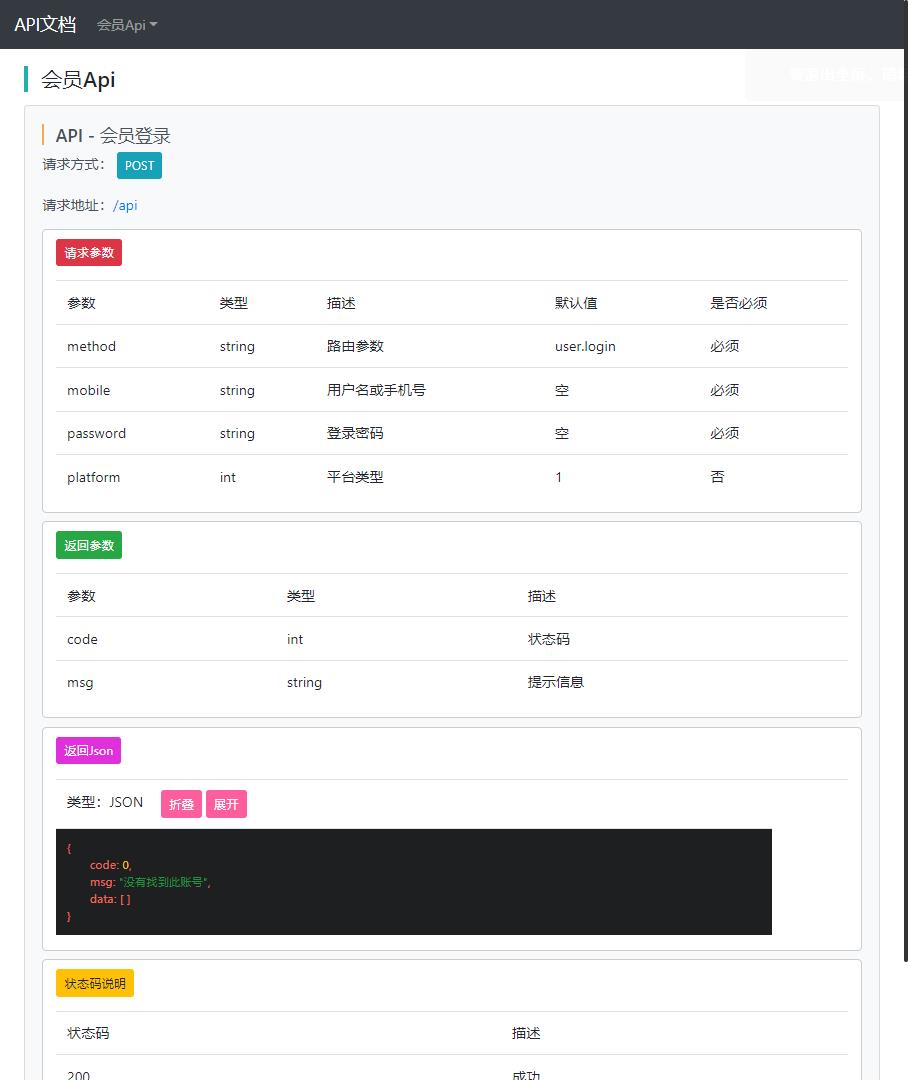This screenshot has width=908, height=1080.
Task: Click the msg line in JSON block
Action: point(150,882)
